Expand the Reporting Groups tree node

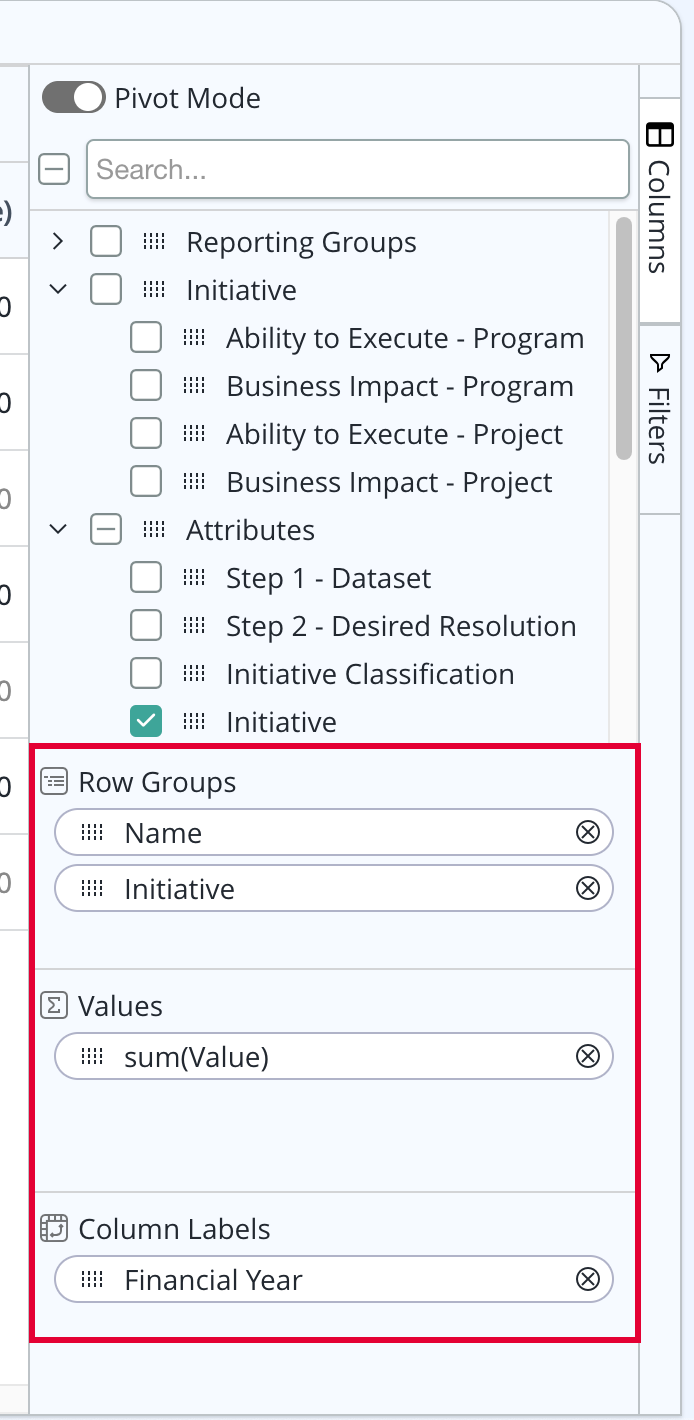58,242
